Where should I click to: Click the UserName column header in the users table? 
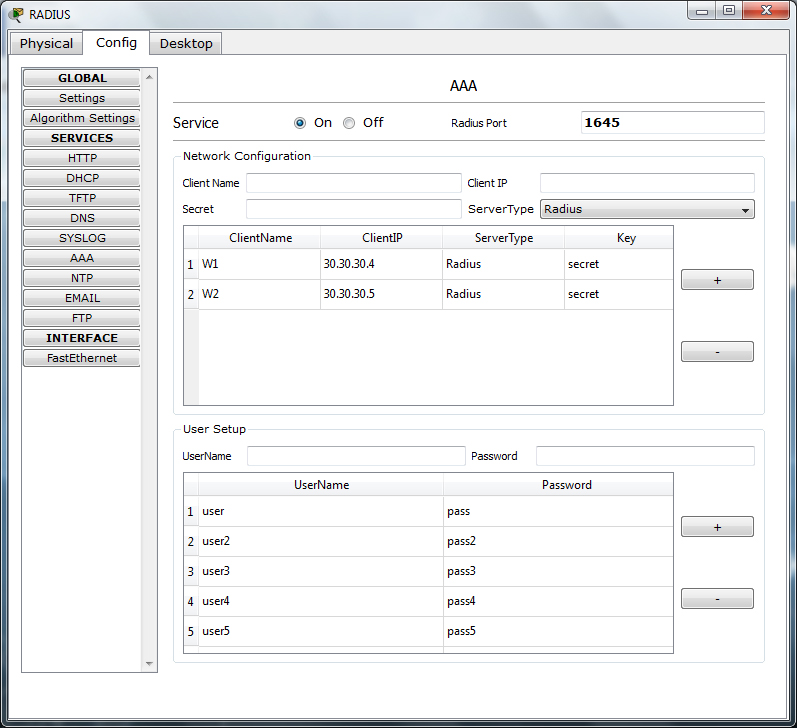321,485
